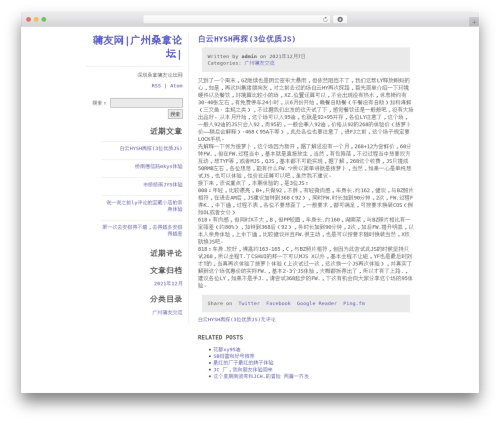The width and height of the screenshot is (500, 423).
Task: Open related post 花都xy95油
Action: [x=227, y=349]
